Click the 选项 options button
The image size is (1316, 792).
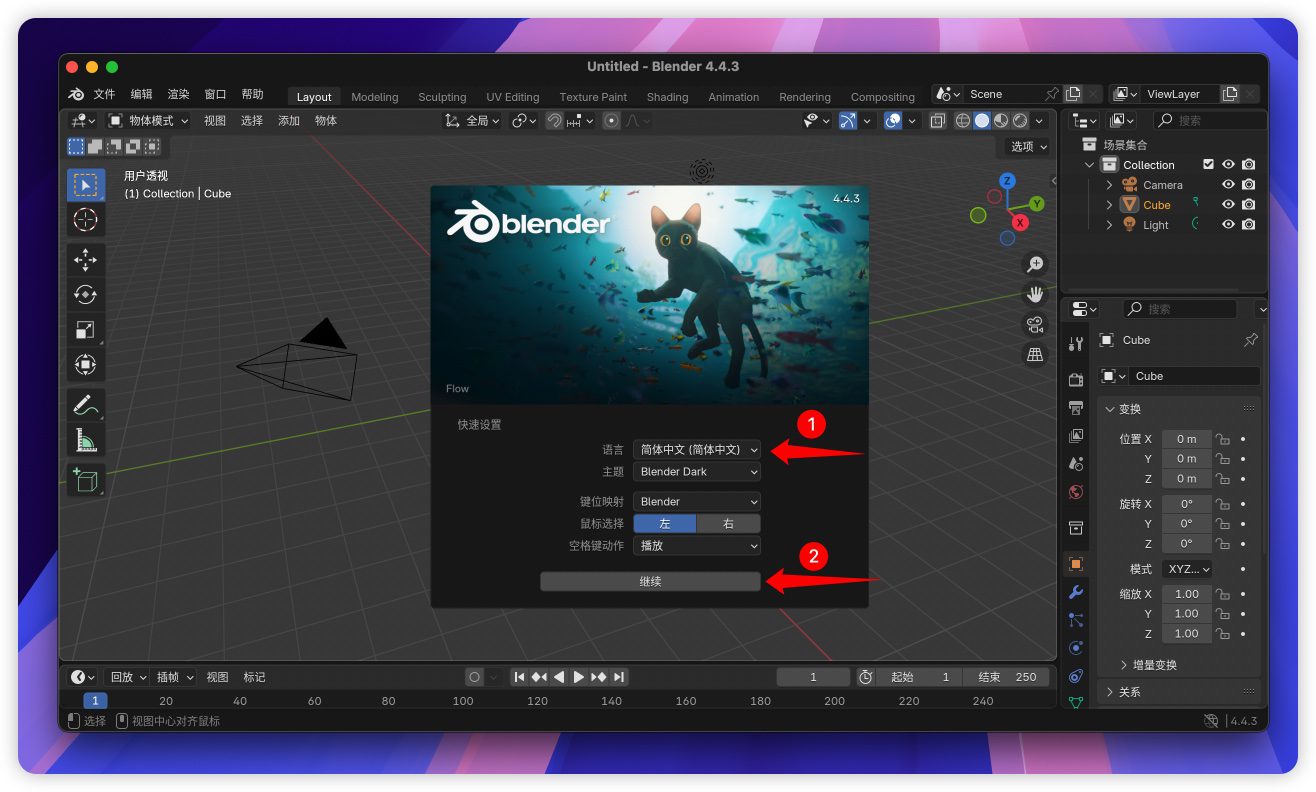coord(1028,146)
